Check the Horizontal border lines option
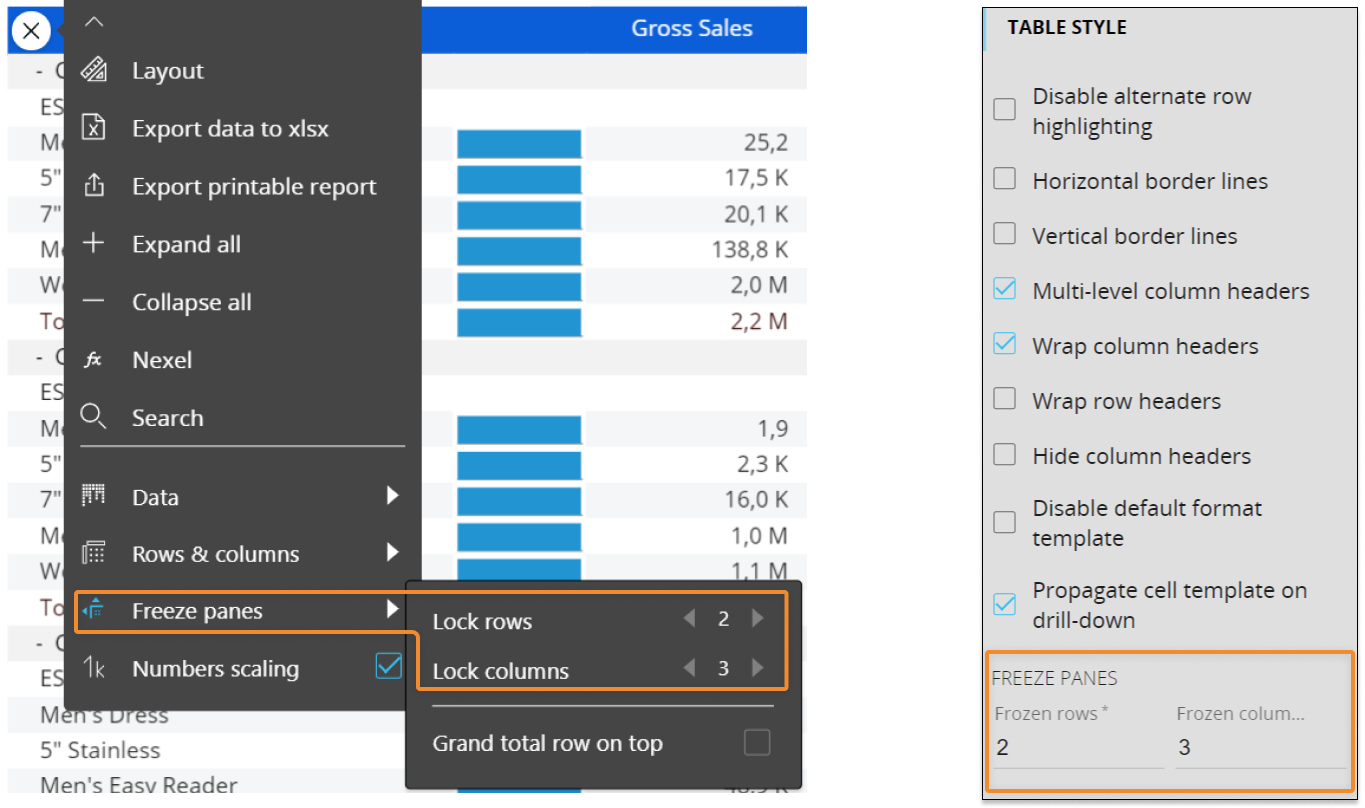This screenshot has height=808, width=1365. (1005, 181)
